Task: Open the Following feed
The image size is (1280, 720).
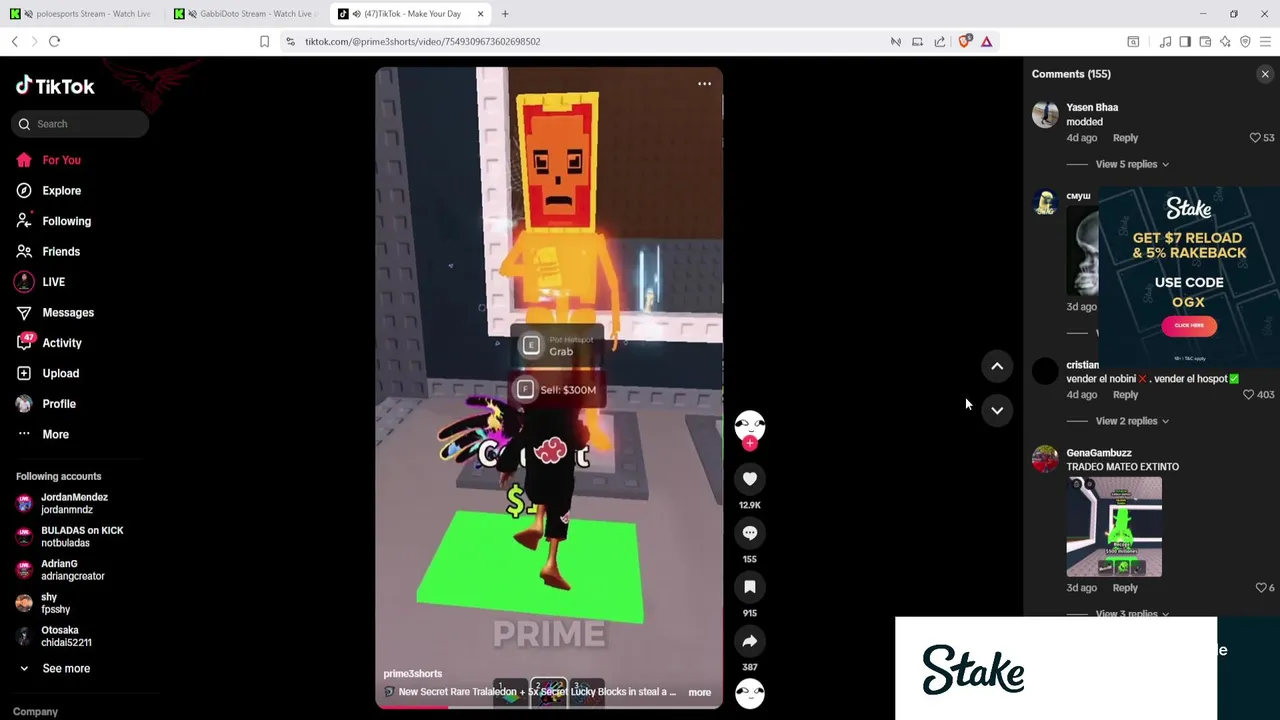Action: coord(66,221)
